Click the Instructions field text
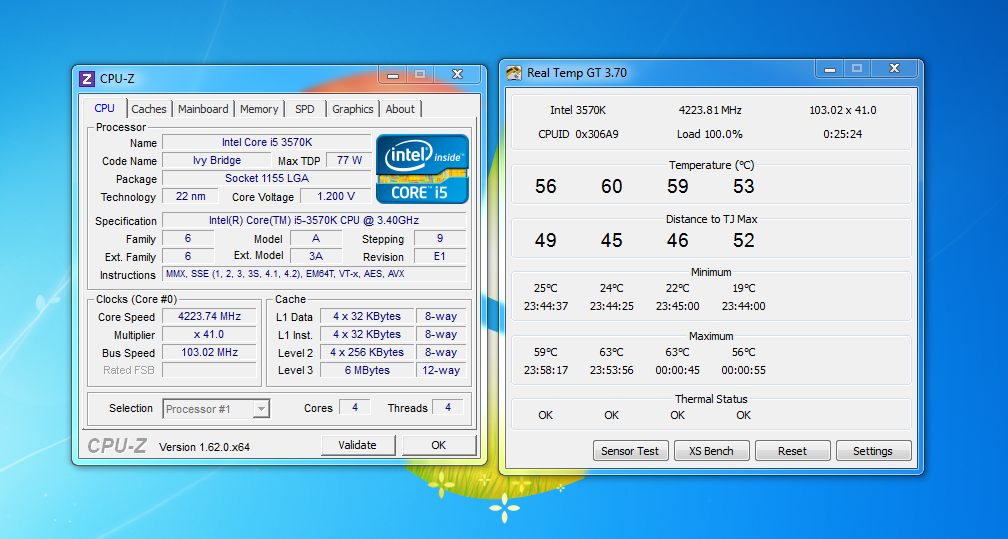The width and height of the screenshot is (1008, 539). pos(314,274)
